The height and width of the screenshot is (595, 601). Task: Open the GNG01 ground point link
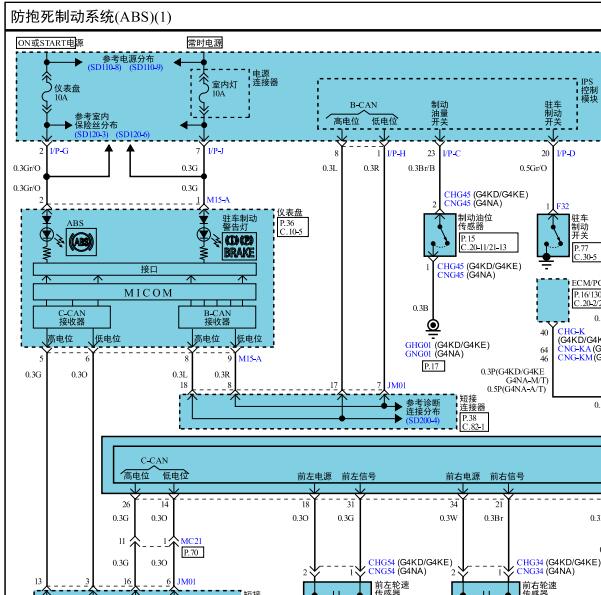point(418,354)
